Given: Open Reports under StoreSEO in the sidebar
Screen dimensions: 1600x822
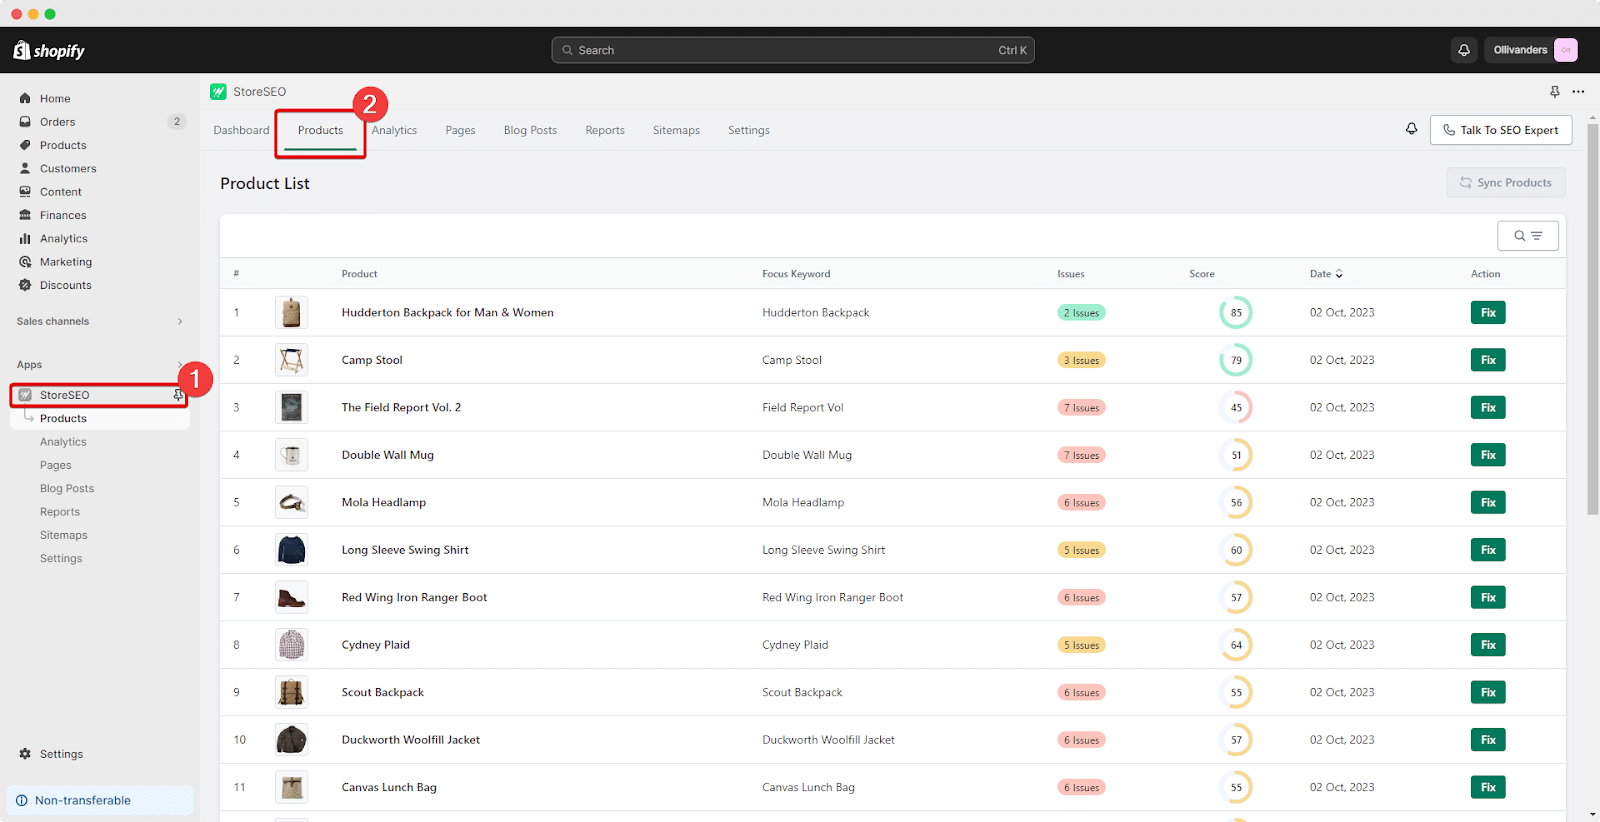Looking at the screenshot, I should 60,512.
